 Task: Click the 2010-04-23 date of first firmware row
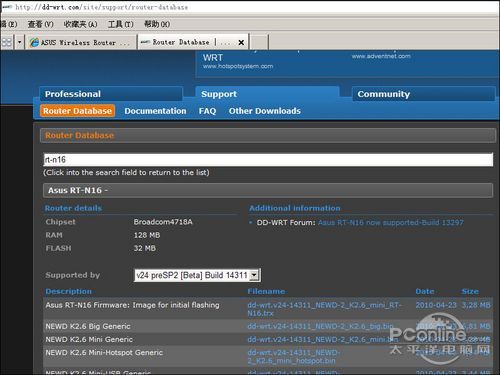436,305
